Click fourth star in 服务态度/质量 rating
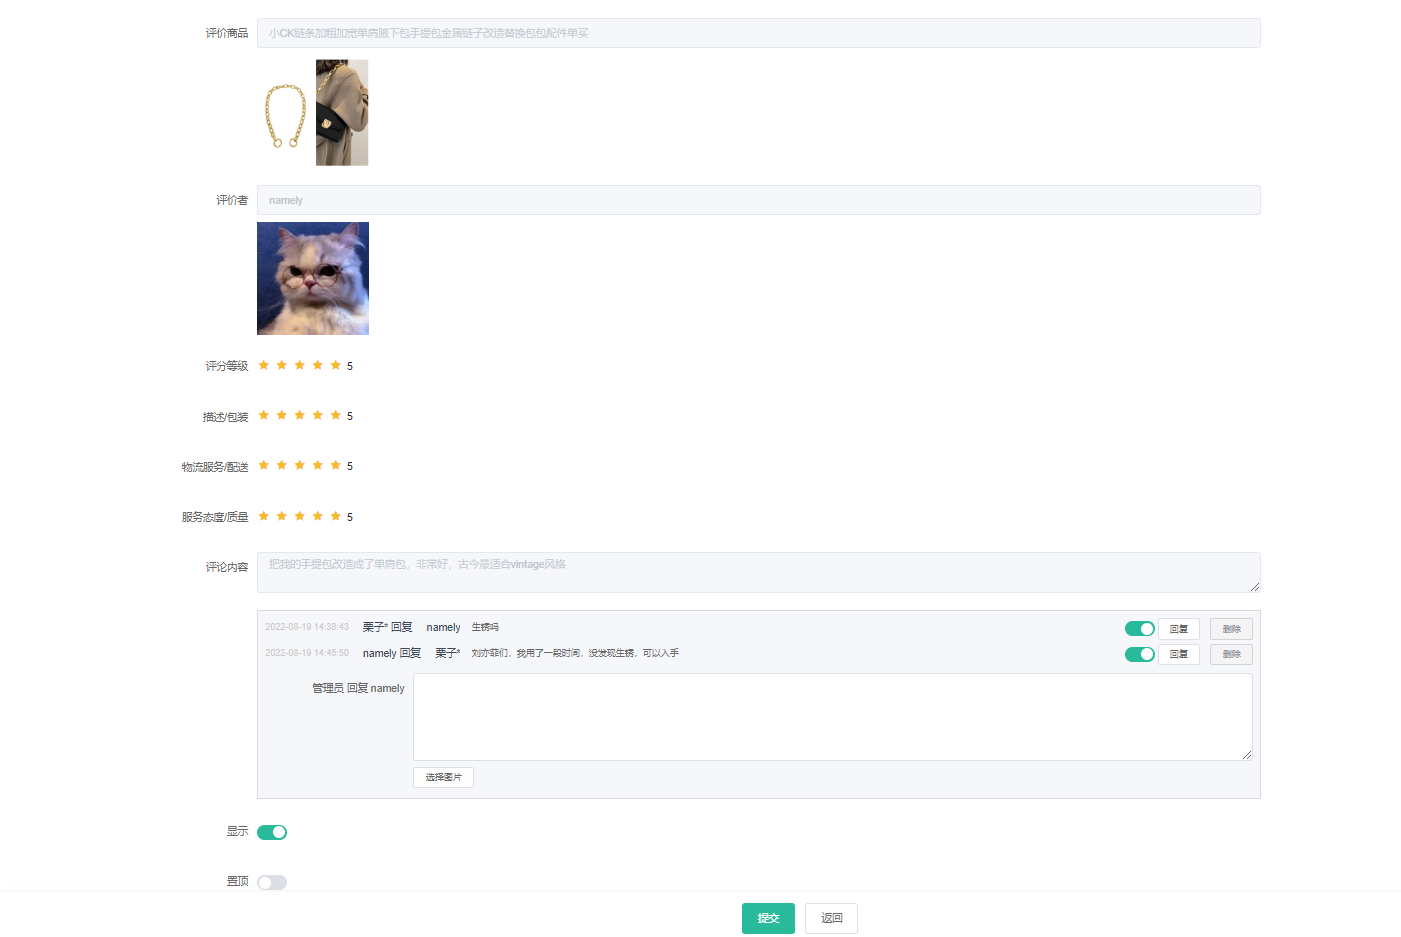This screenshot has height=937, width=1401. point(318,516)
